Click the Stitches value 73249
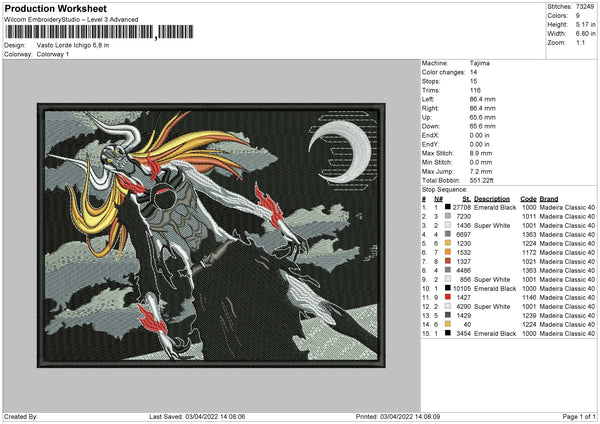600x424 pixels. tap(585, 7)
